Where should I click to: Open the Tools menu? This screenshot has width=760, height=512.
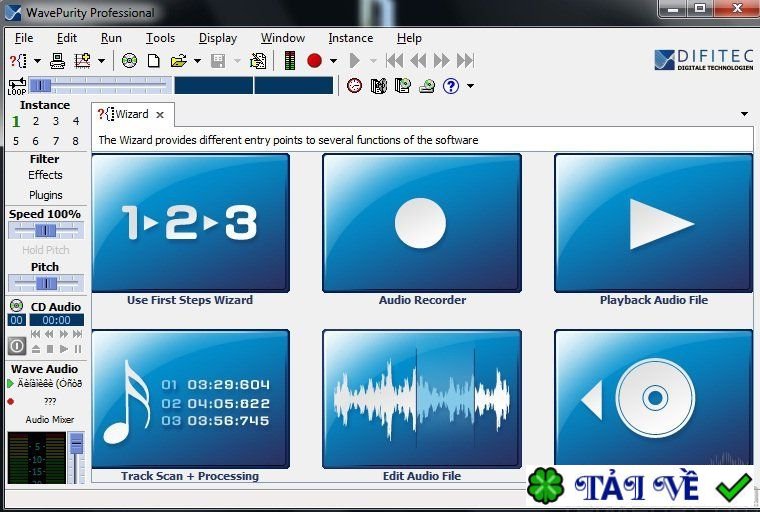click(160, 38)
